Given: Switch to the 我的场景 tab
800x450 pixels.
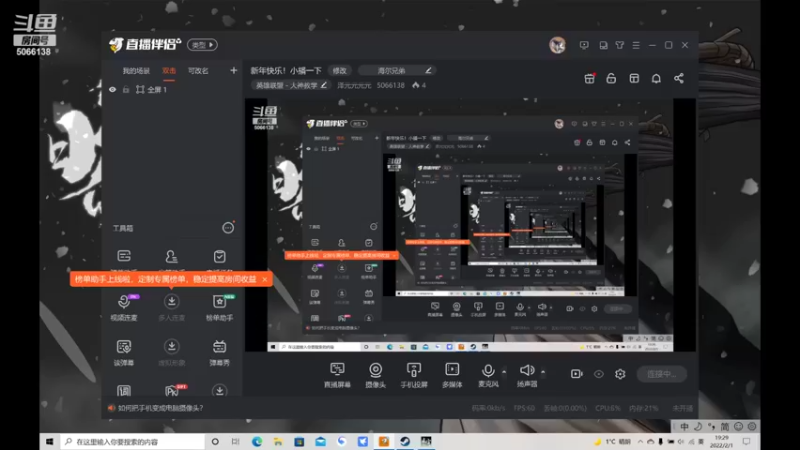Looking at the screenshot, I should 136,71.
